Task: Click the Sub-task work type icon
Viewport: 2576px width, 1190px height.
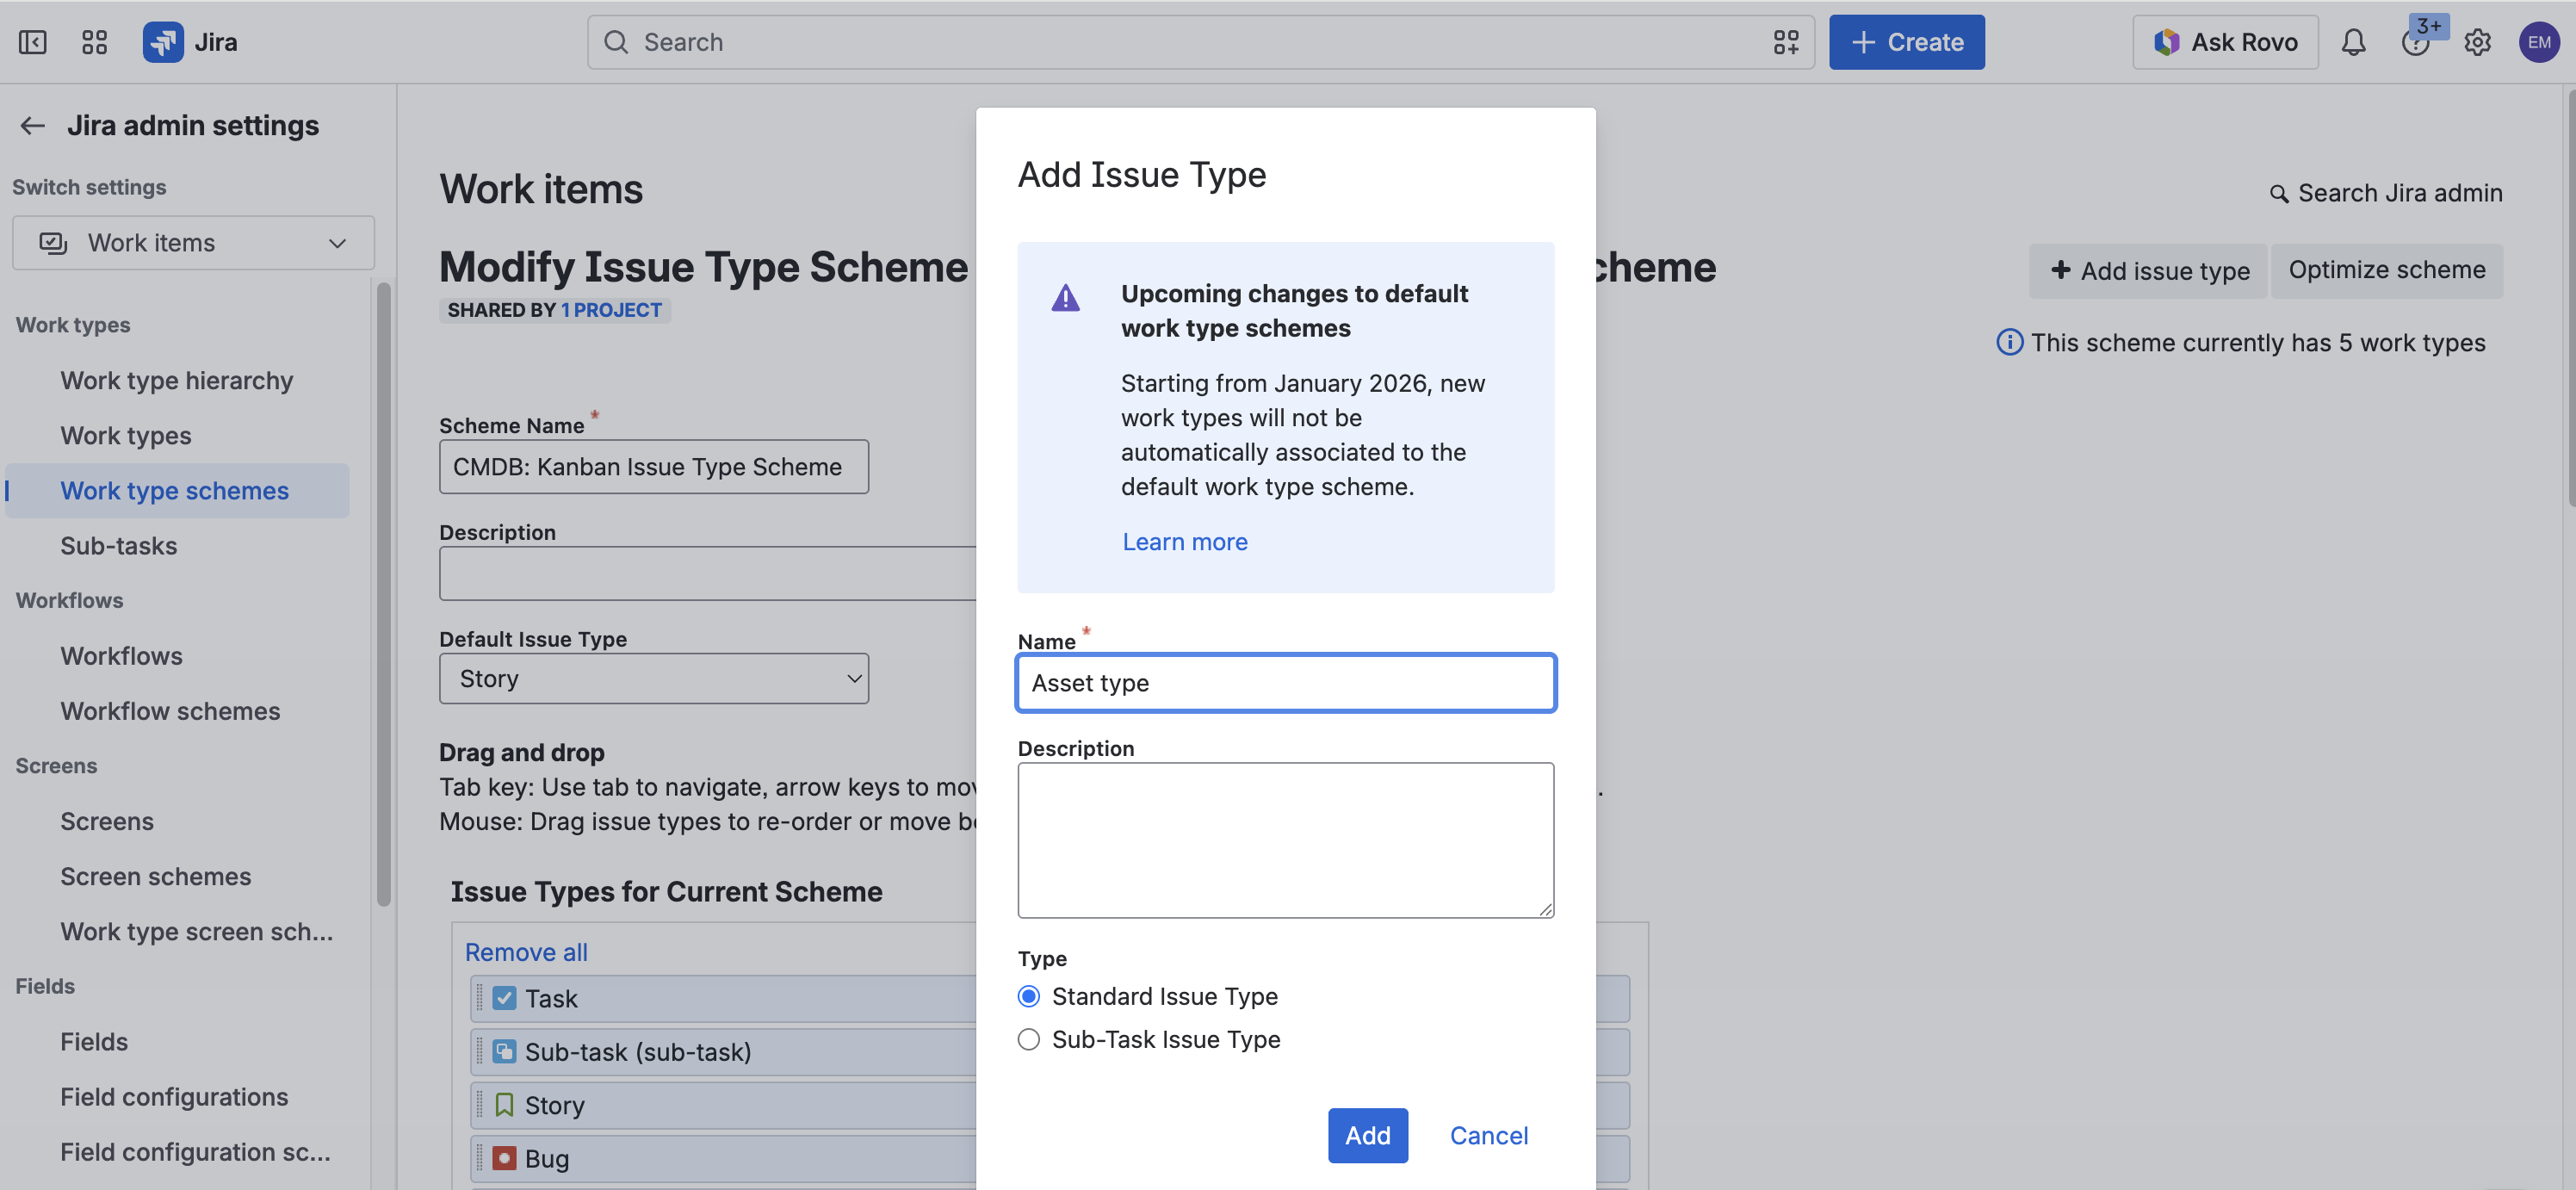Action: pos(504,1052)
